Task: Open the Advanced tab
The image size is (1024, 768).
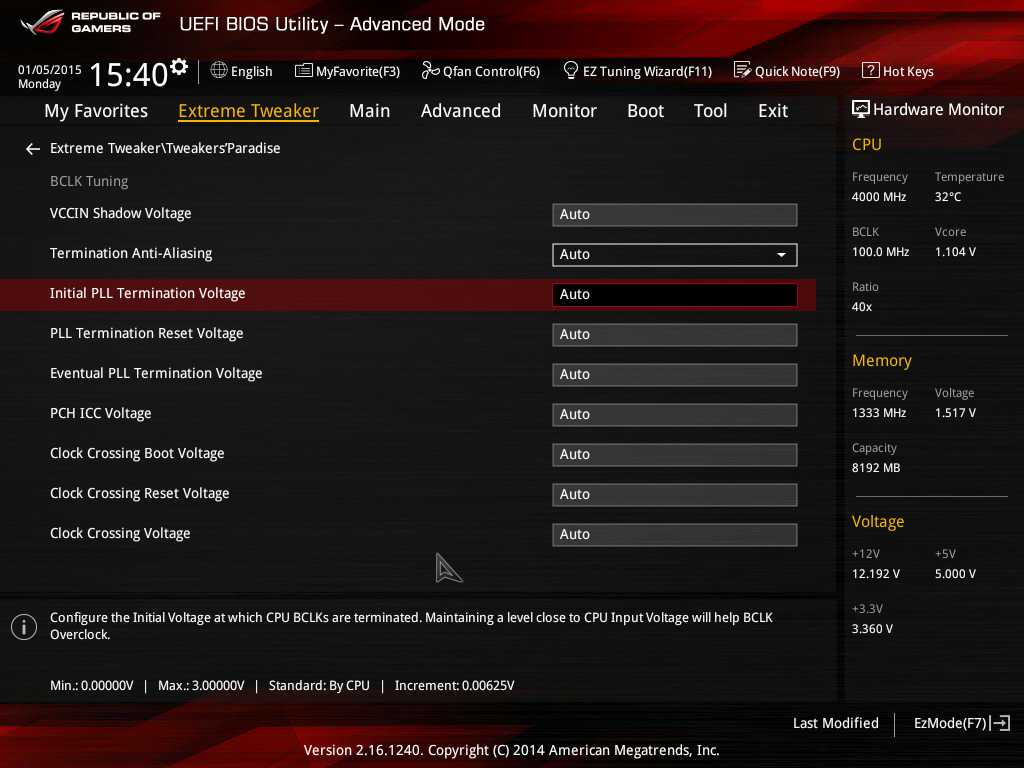Action: pos(460,111)
